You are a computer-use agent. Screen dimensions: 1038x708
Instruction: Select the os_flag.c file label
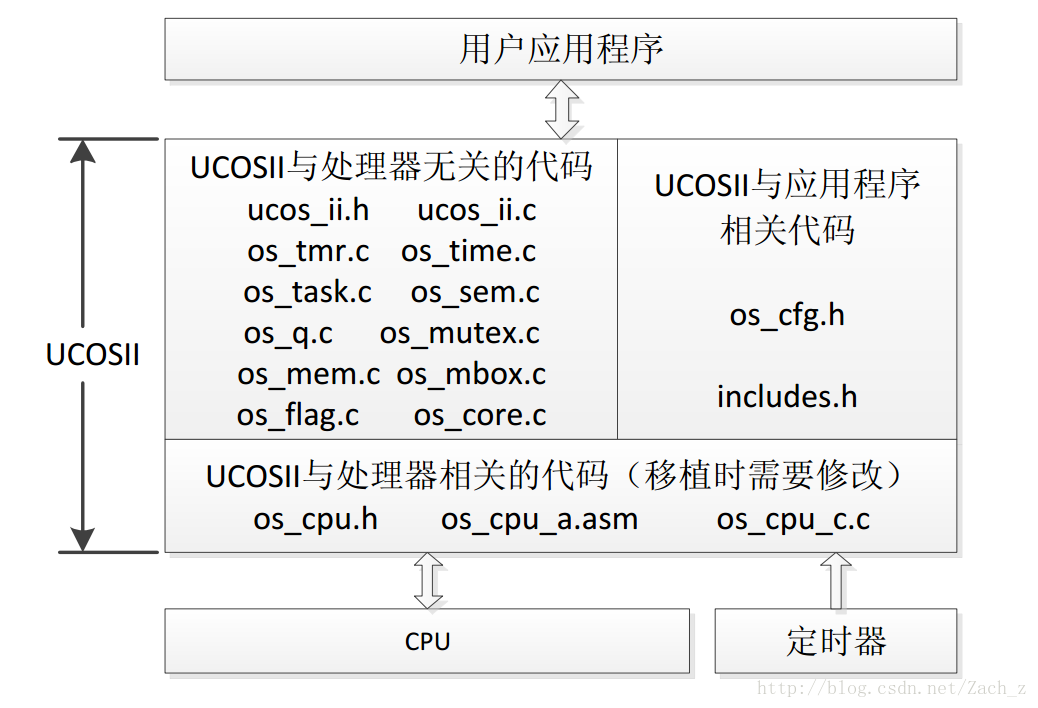(296, 416)
